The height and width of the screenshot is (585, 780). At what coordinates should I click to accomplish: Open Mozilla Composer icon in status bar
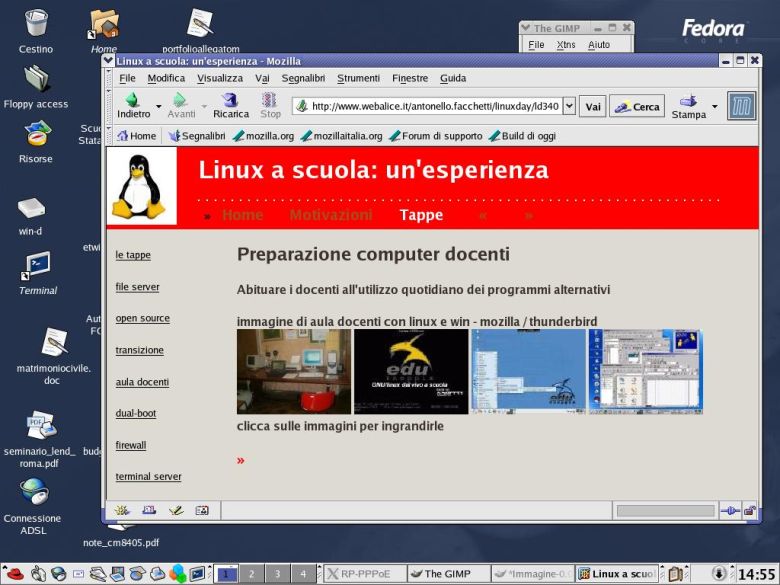pyautogui.click(x=176, y=510)
